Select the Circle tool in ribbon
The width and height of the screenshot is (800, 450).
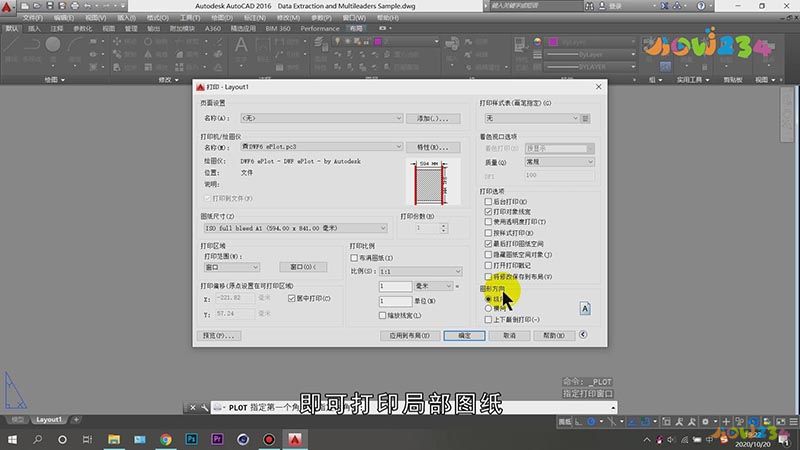click(x=53, y=45)
